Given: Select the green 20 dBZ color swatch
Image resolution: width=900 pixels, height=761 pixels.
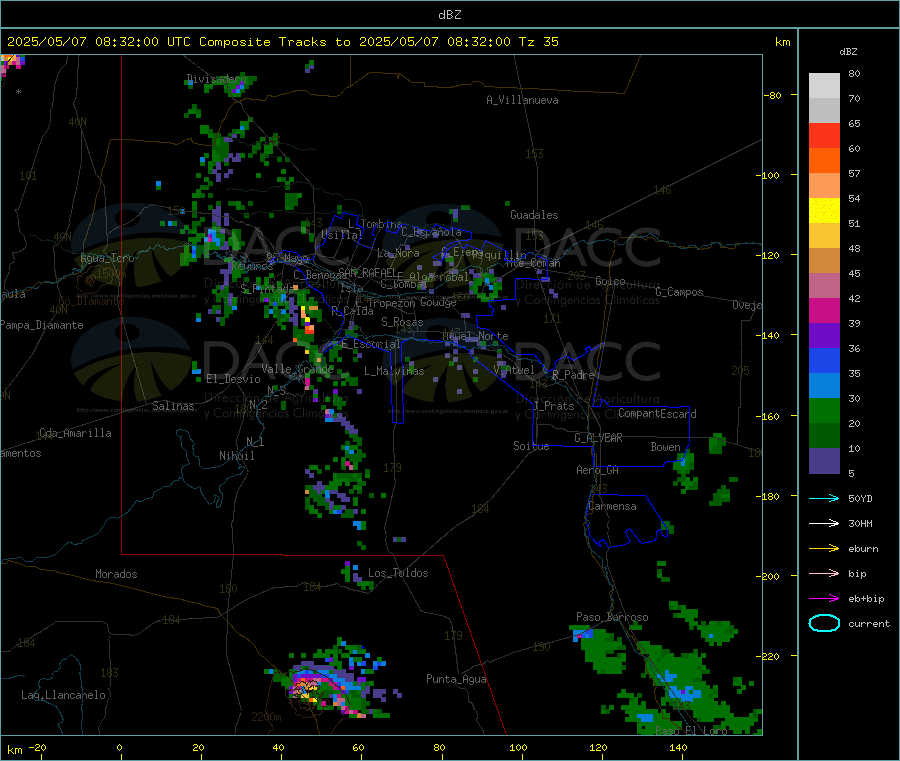Looking at the screenshot, I should pyautogui.click(x=824, y=410).
